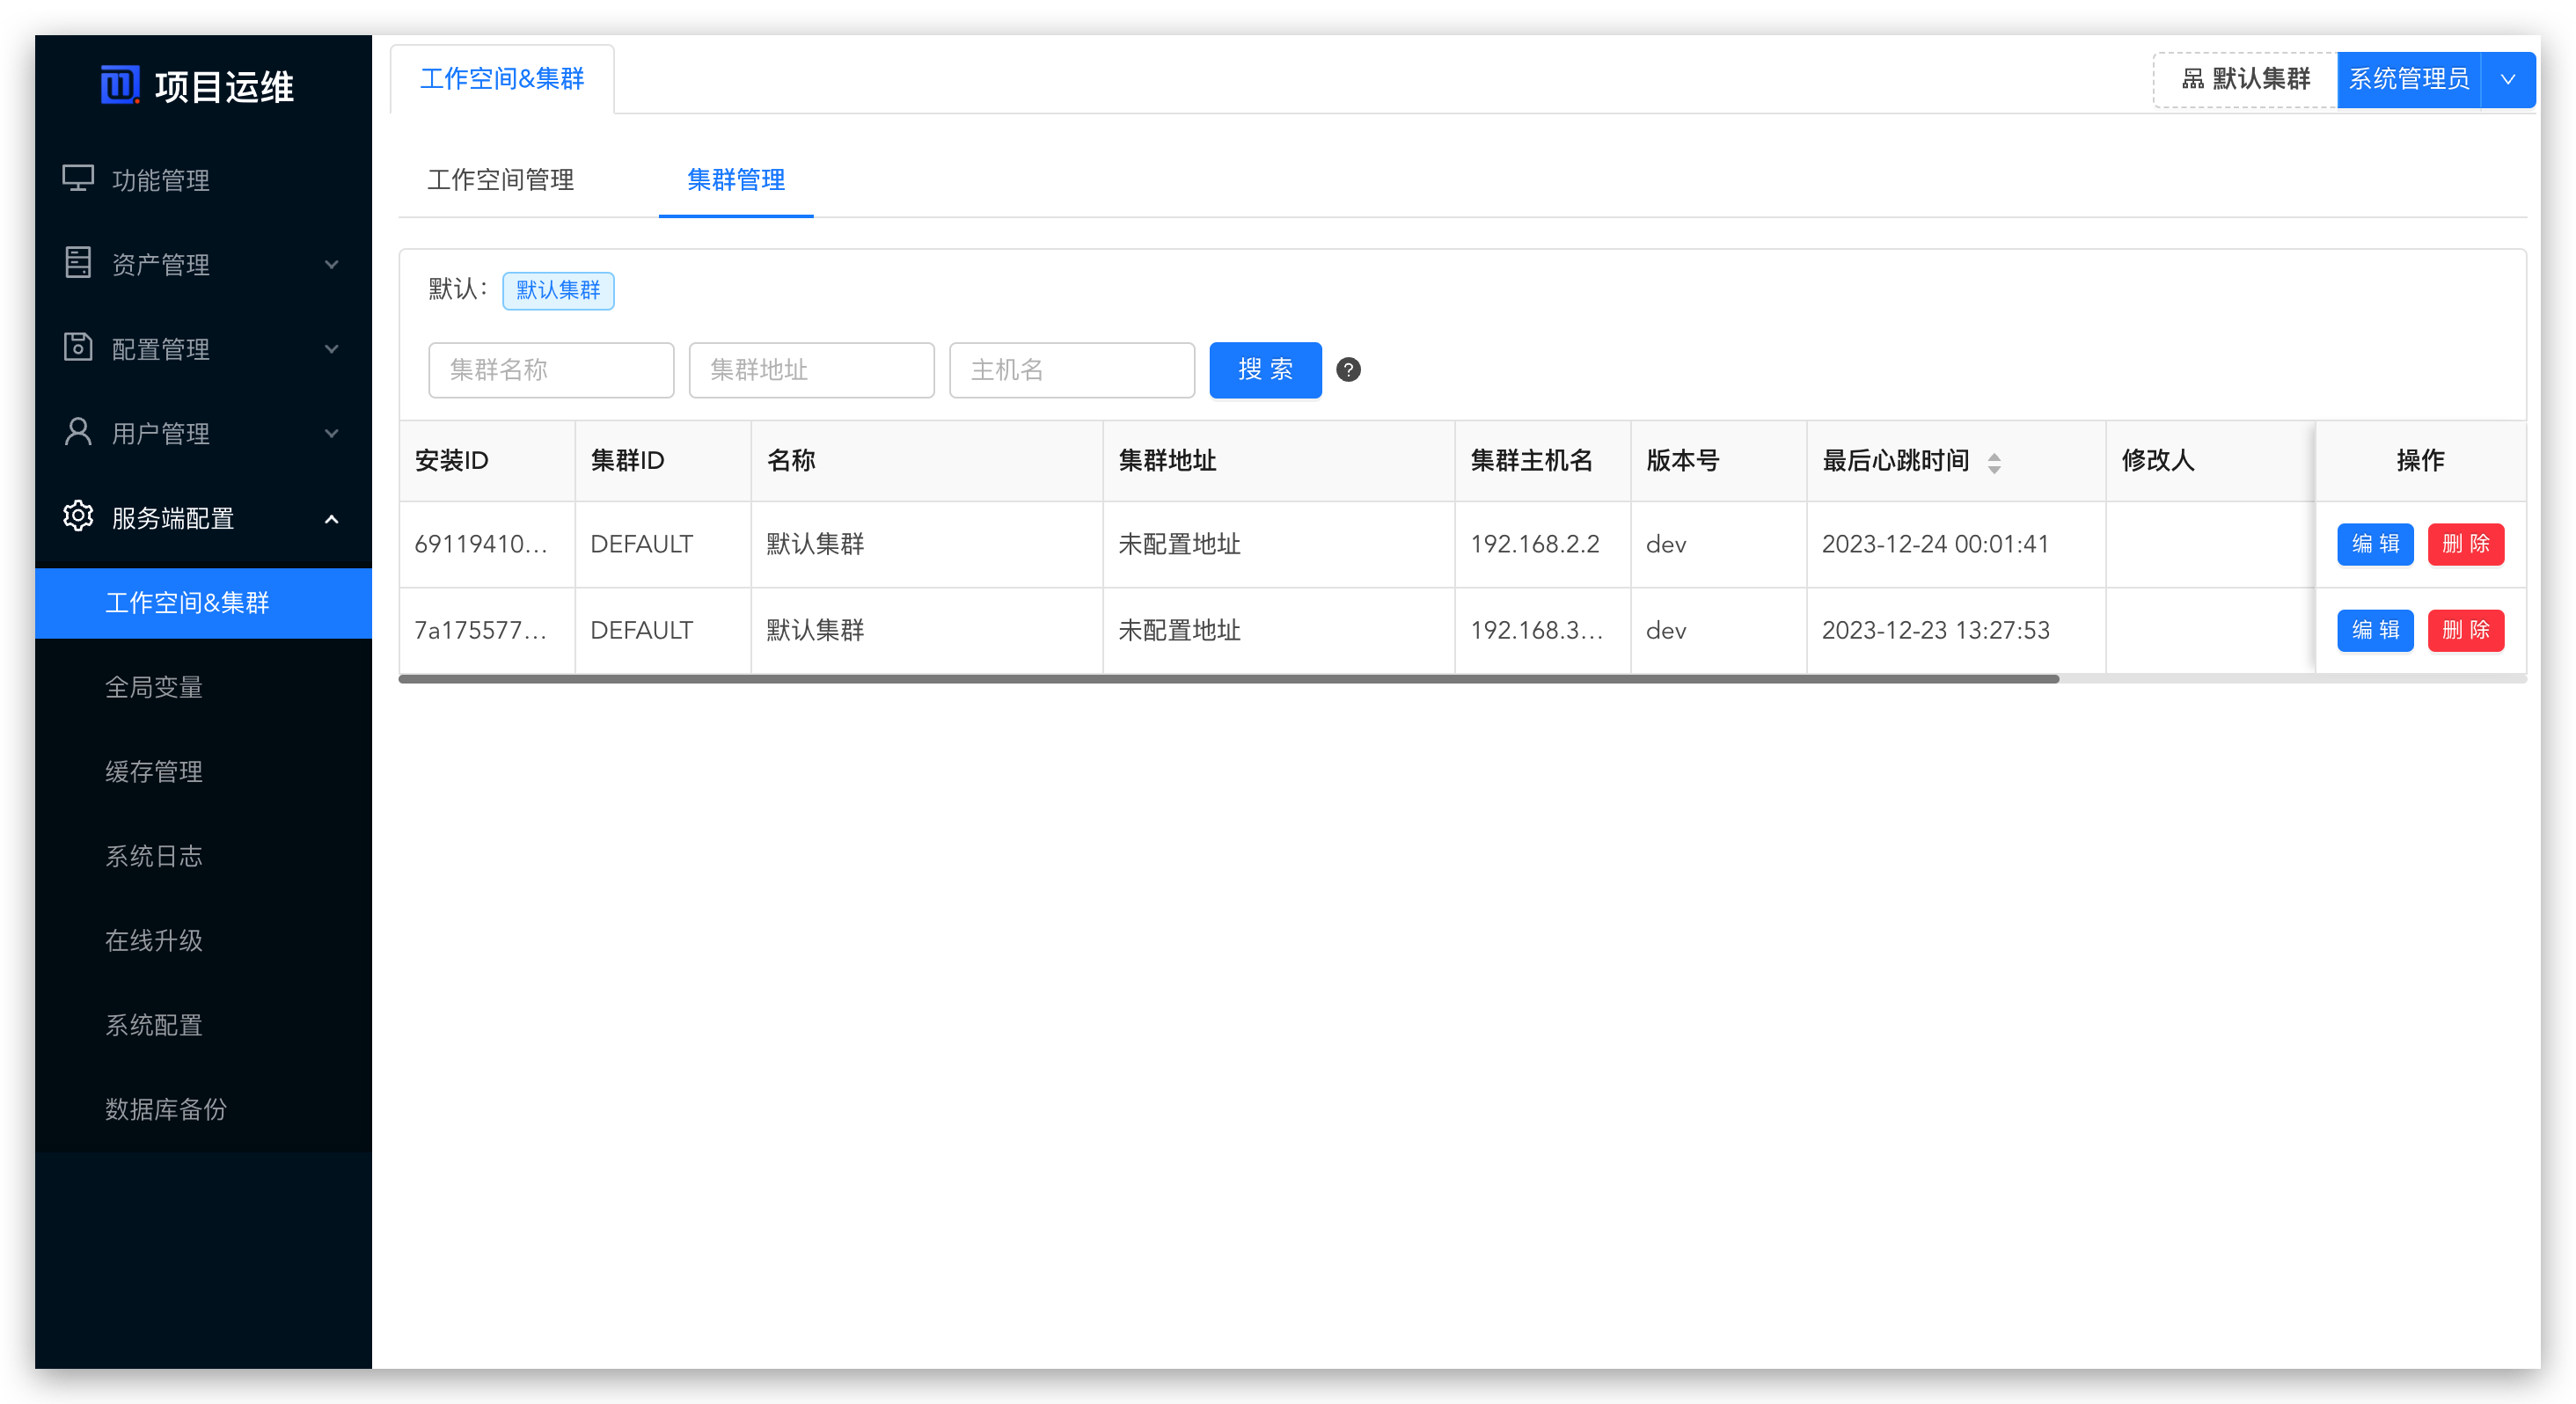The width and height of the screenshot is (2576, 1404).
Task: Select the 集群管理 tab
Action: click(x=736, y=181)
